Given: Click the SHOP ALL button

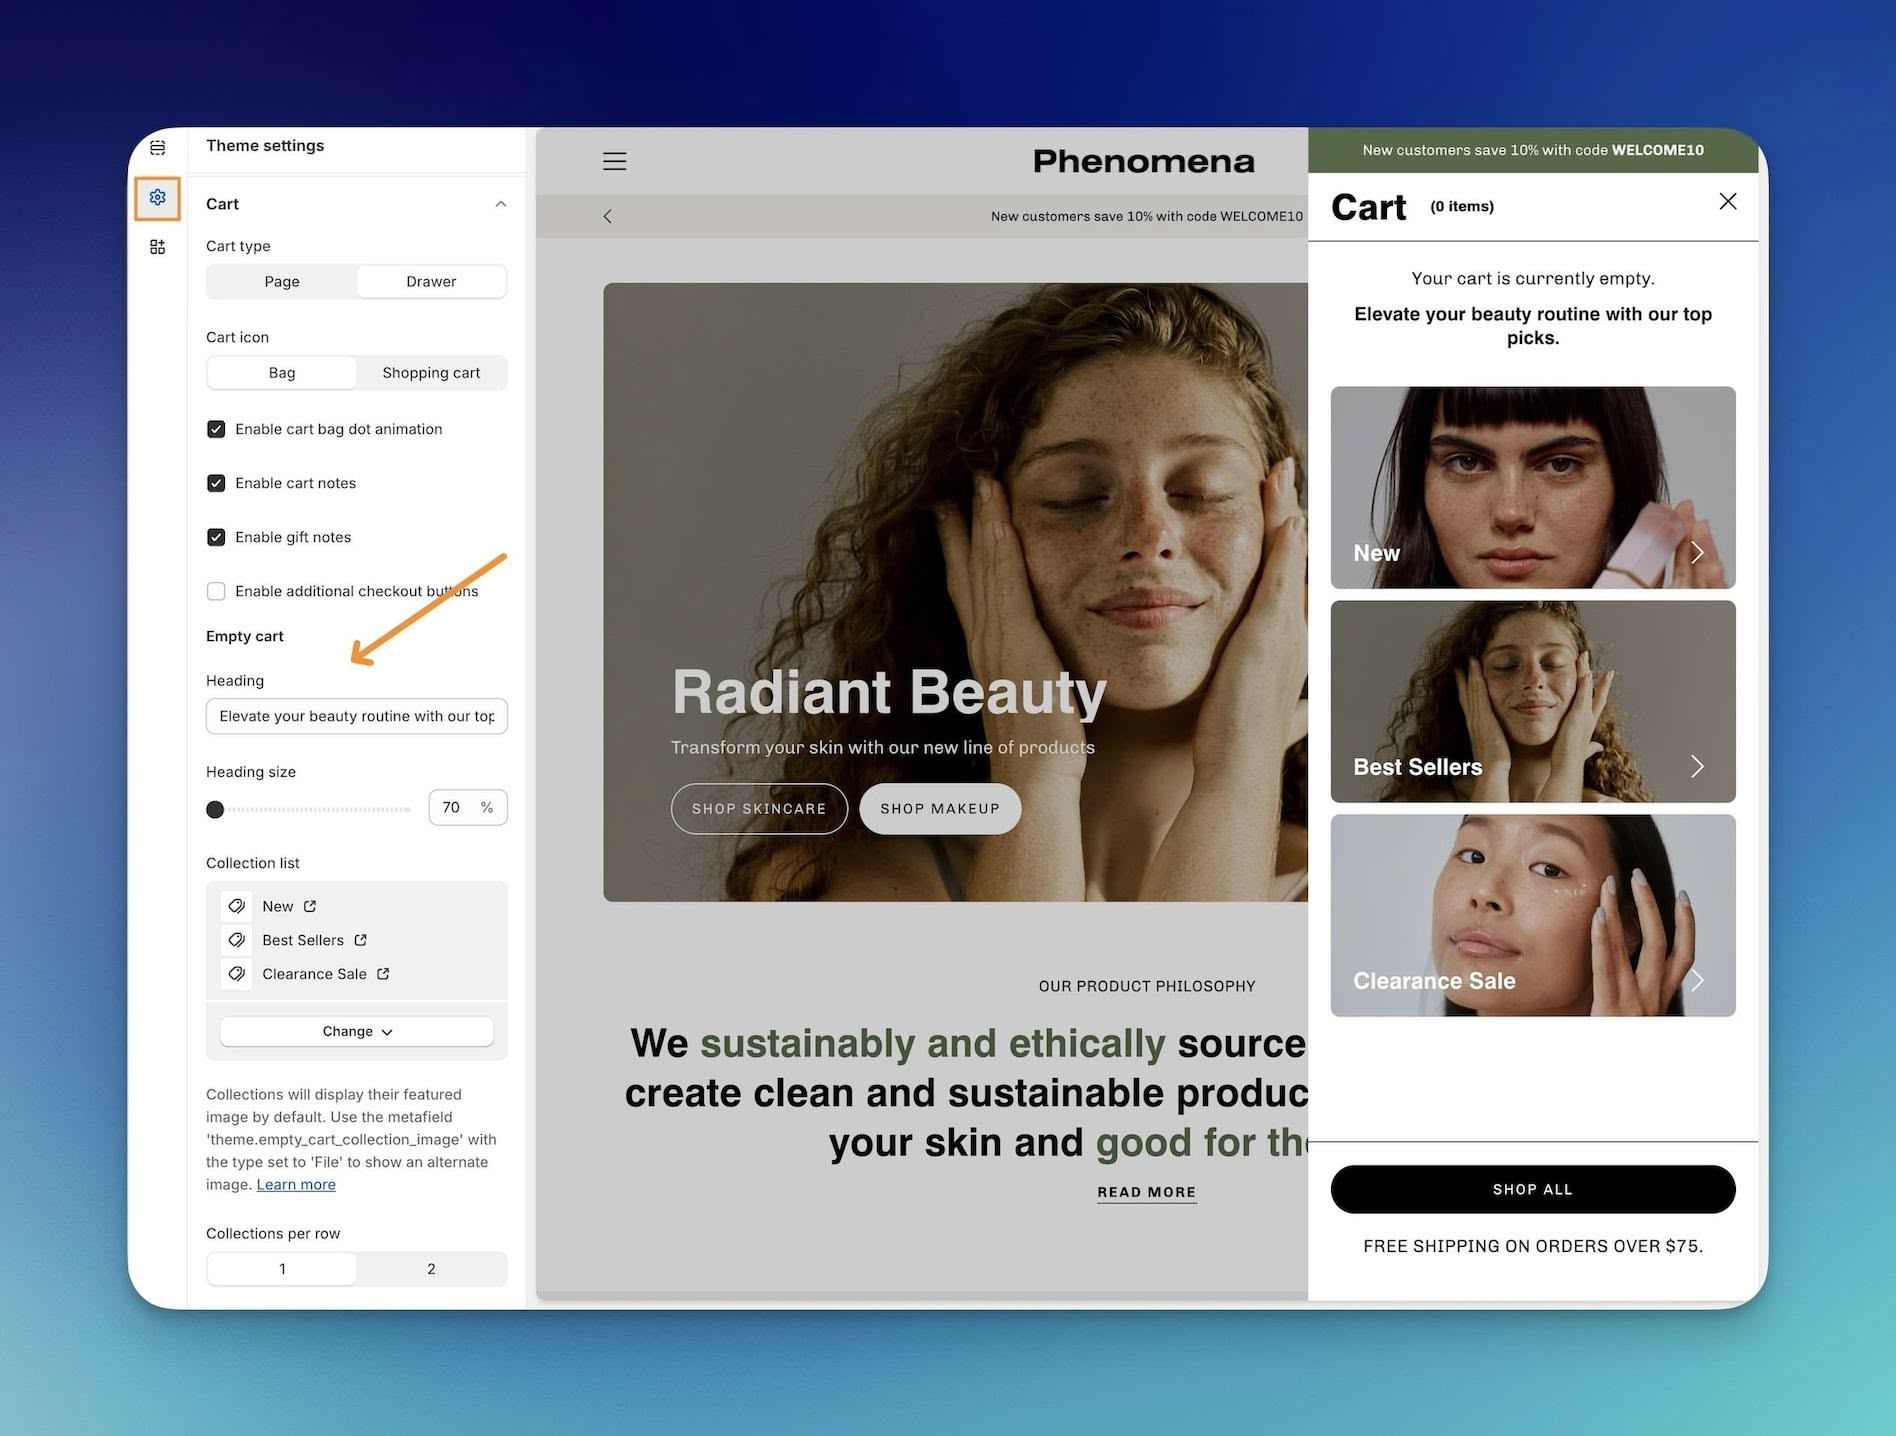Looking at the screenshot, I should (x=1533, y=1189).
